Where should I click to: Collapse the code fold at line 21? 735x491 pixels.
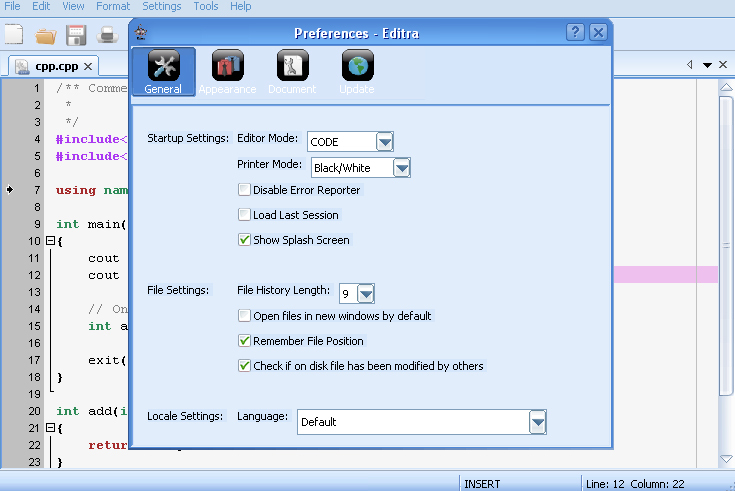click(51, 427)
